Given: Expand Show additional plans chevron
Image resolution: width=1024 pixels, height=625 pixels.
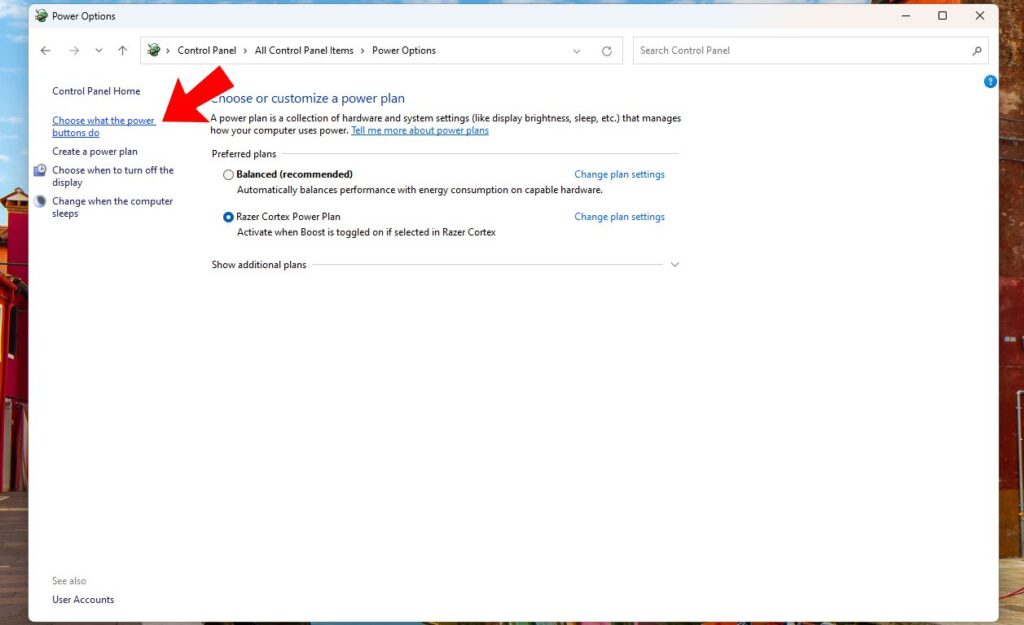Looking at the screenshot, I should click(x=675, y=264).
